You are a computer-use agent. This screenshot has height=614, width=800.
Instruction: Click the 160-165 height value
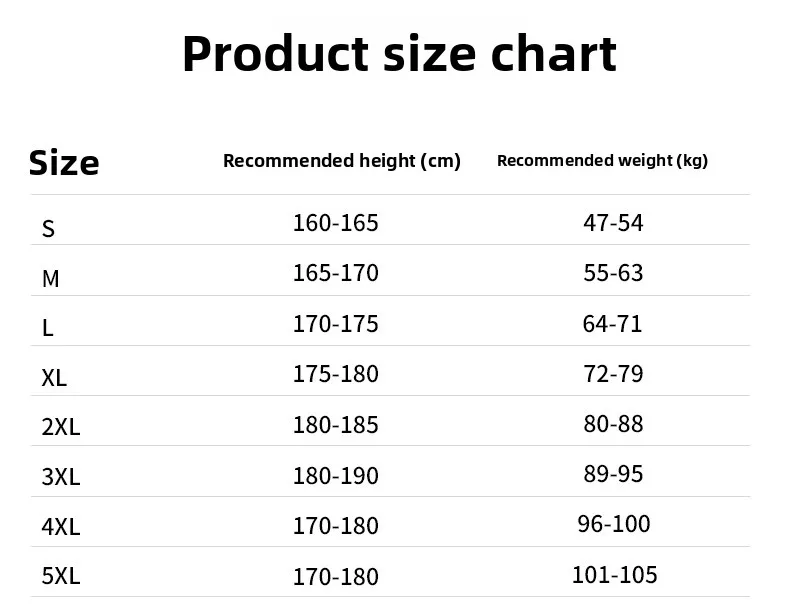pos(336,223)
